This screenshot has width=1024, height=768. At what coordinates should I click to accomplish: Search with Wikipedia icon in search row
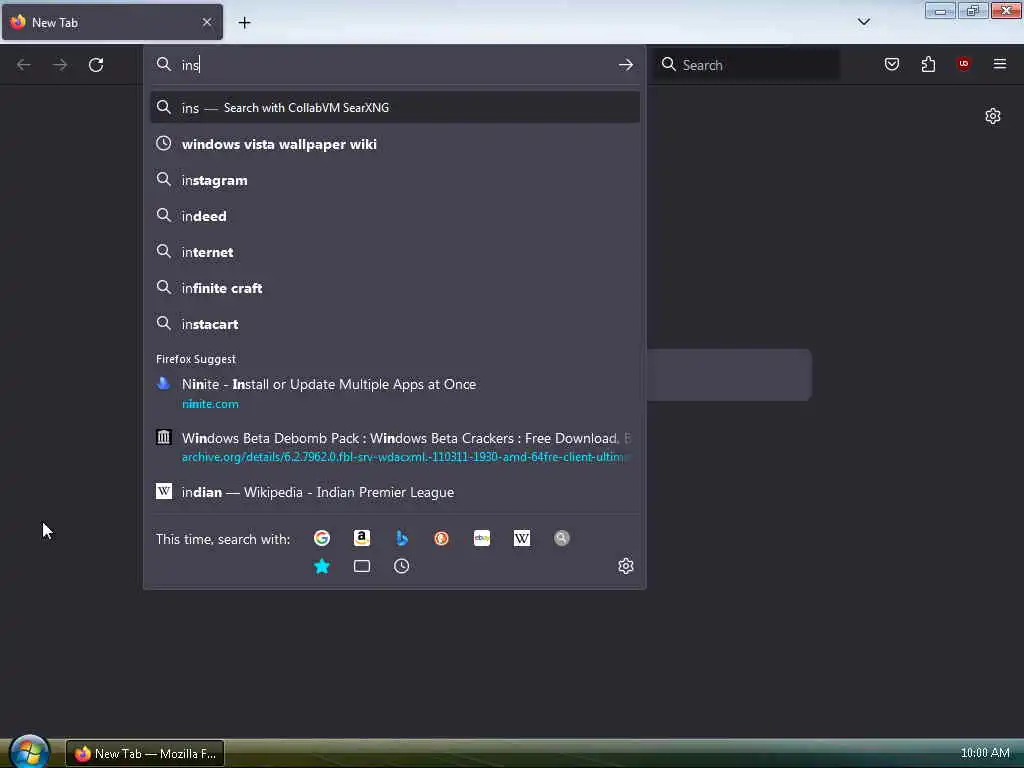(x=522, y=538)
